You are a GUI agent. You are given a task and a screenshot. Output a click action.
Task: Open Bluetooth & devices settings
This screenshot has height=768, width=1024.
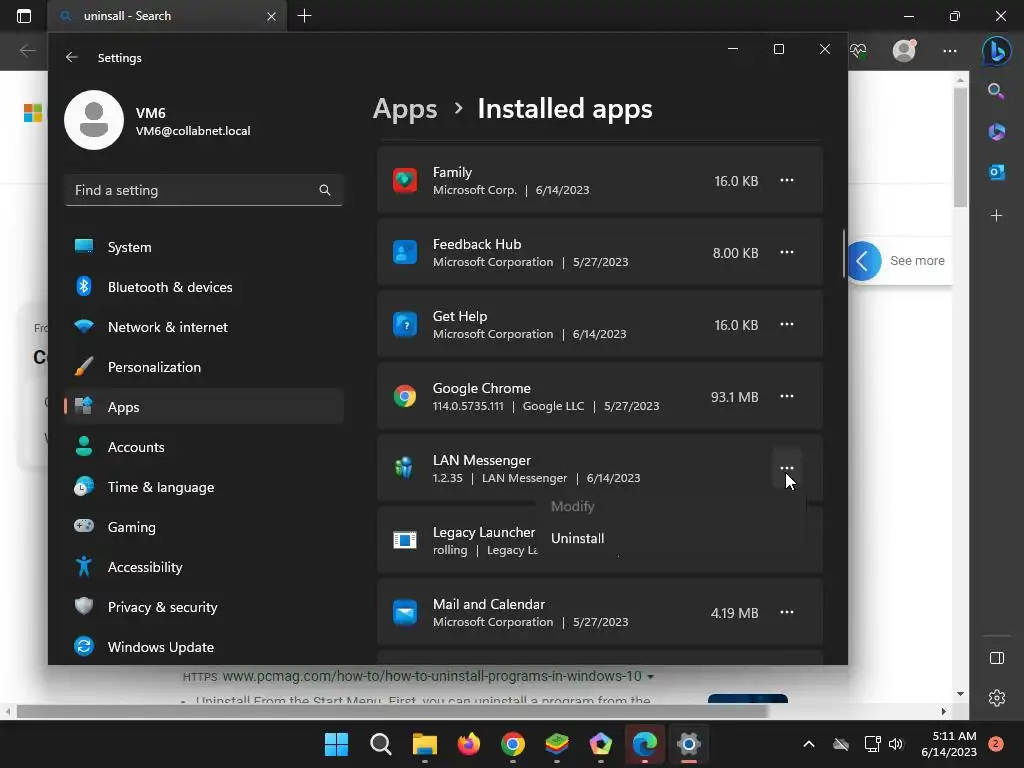point(204,287)
